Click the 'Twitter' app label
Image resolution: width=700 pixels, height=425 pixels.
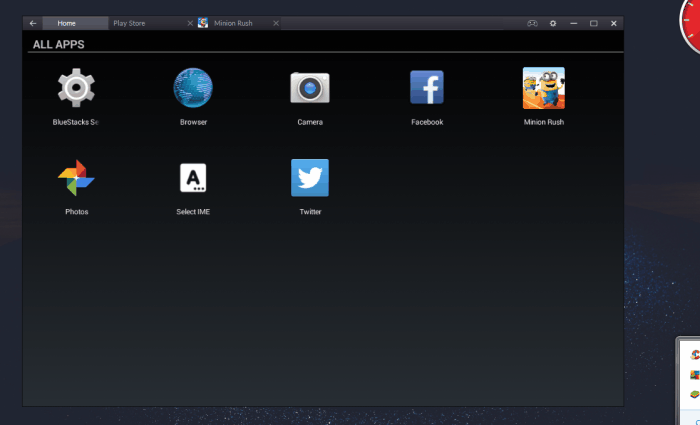310,212
